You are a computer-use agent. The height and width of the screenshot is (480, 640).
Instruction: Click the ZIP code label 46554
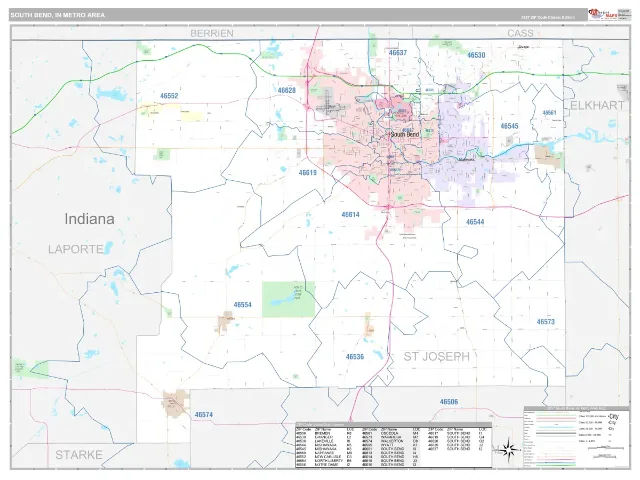pos(242,304)
